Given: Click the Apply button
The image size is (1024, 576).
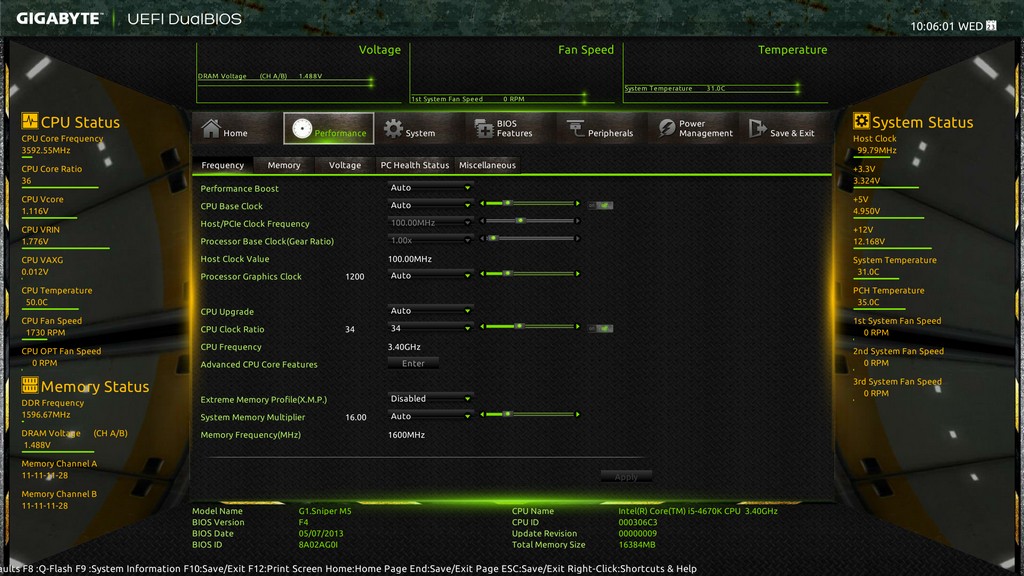Looking at the screenshot, I should click(x=626, y=477).
